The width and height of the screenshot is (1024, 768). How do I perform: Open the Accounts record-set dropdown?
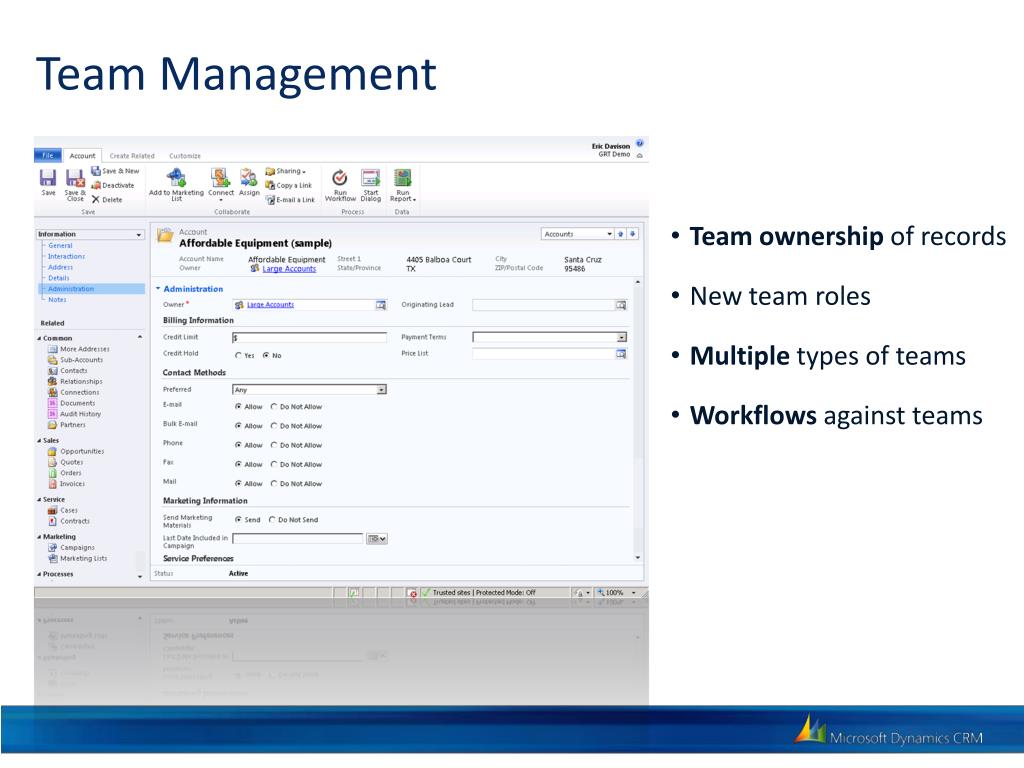pyautogui.click(x=609, y=234)
